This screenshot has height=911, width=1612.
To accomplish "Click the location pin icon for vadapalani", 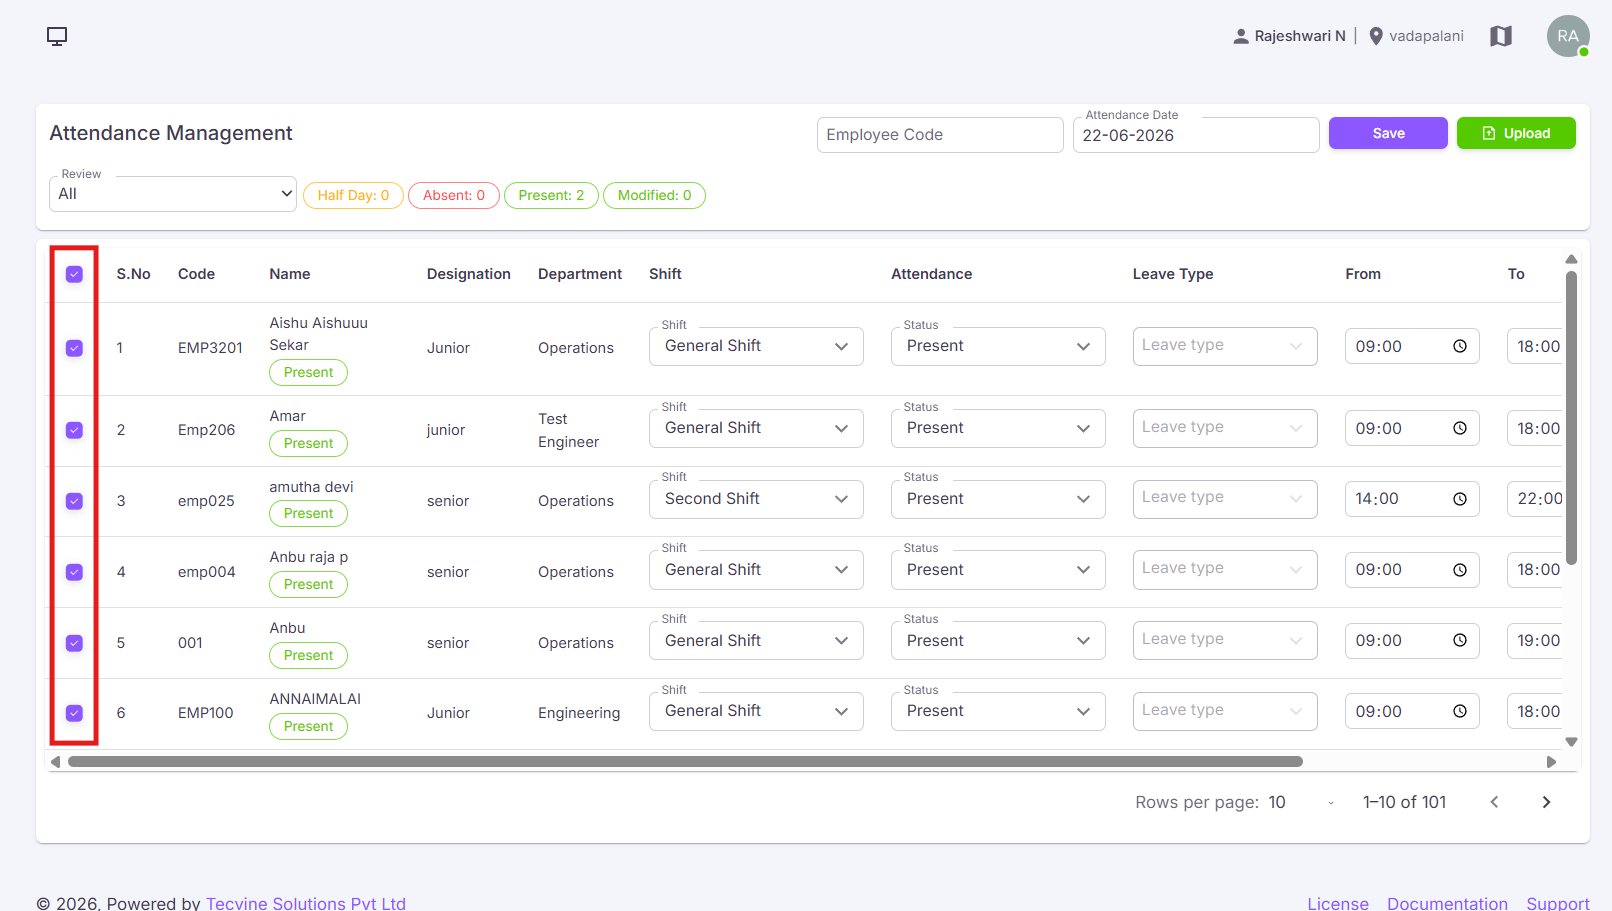I will (x=1376, y=36).
